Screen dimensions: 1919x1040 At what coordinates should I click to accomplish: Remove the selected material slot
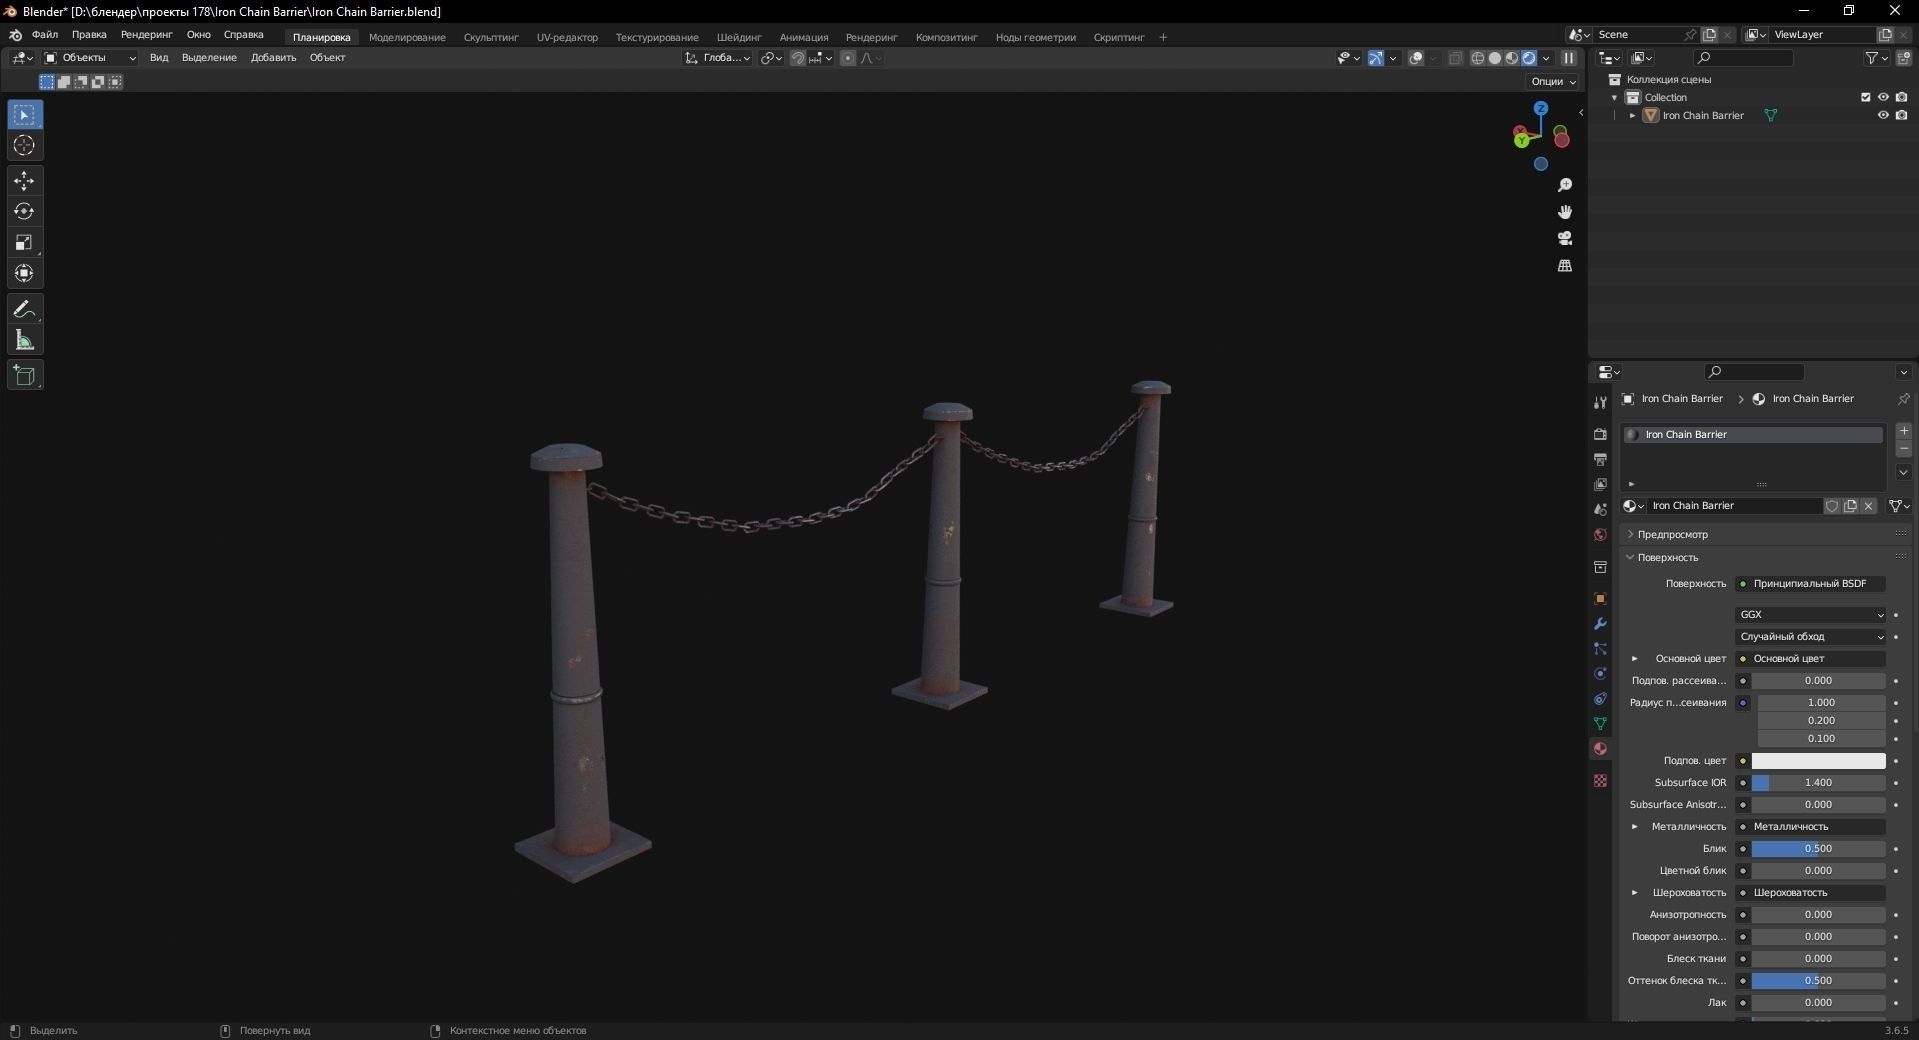coord(1903,449)
